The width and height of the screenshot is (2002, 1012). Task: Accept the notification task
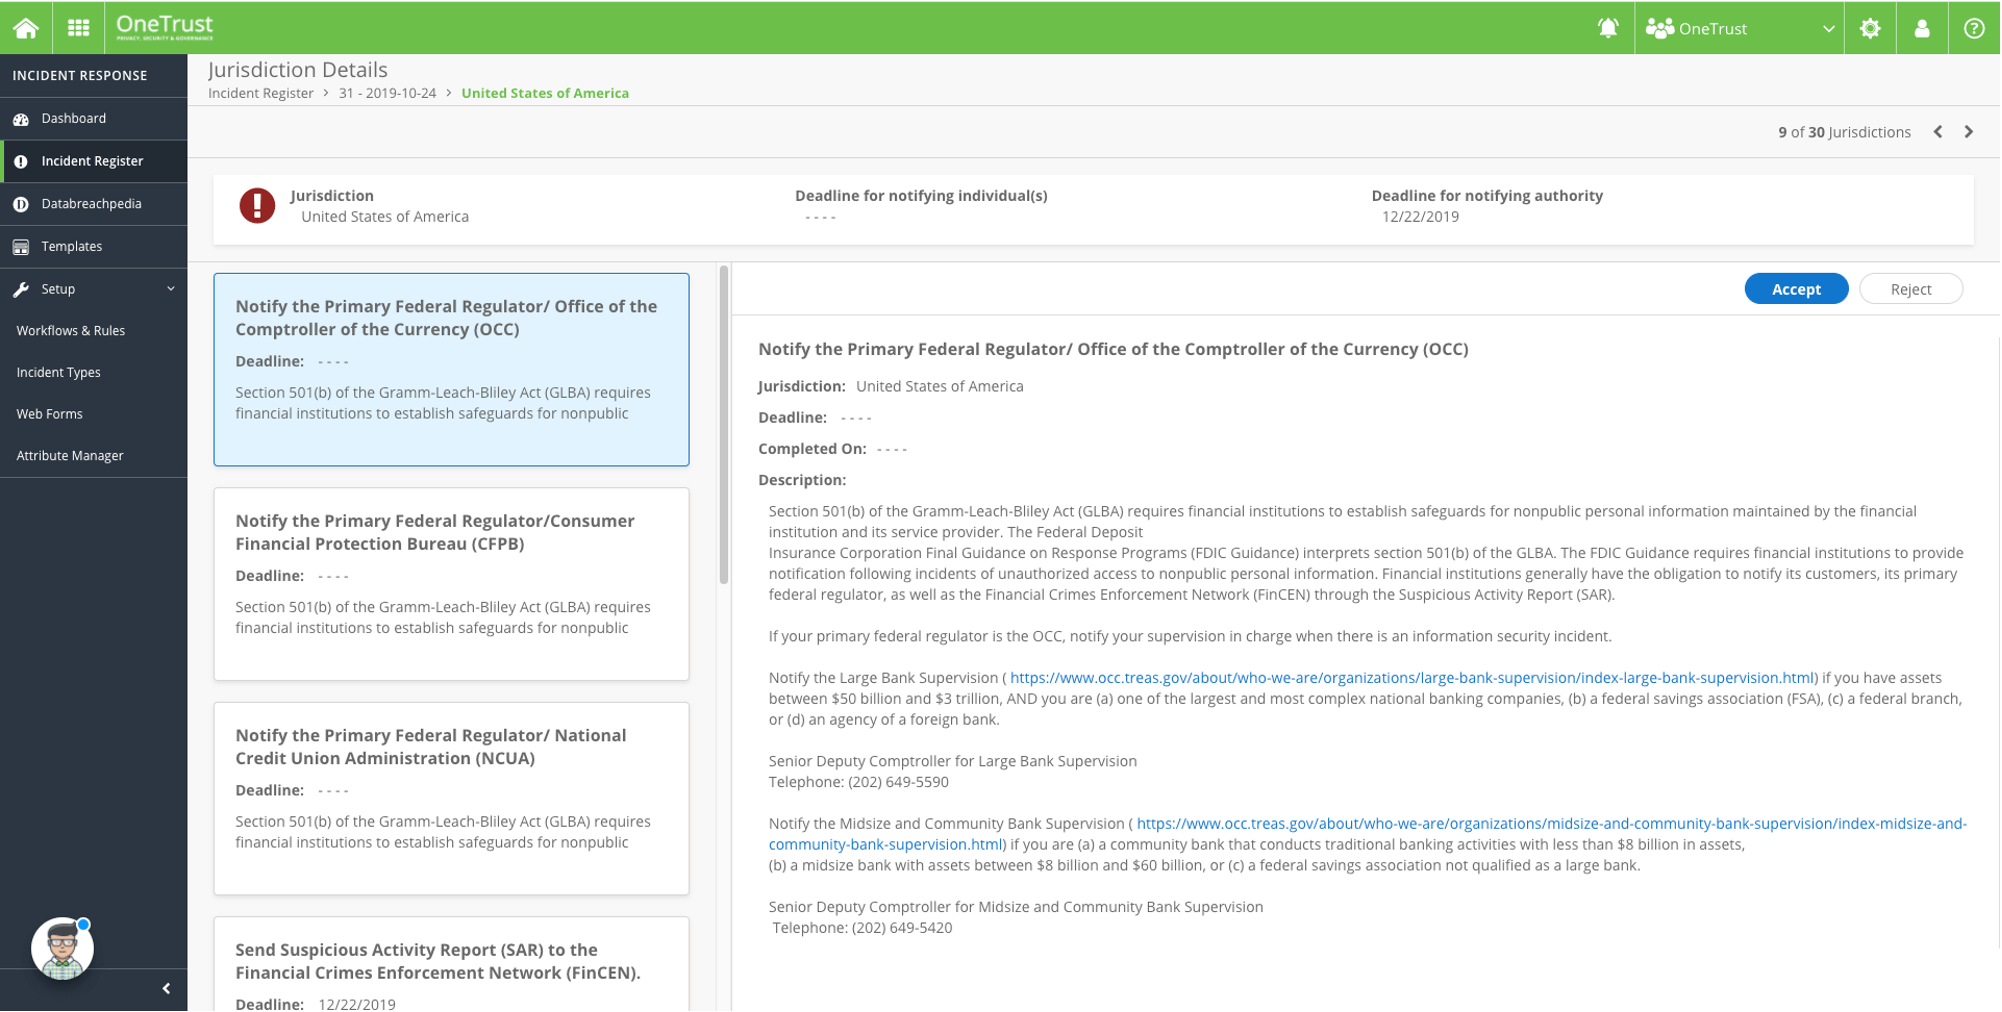tap(1796, 289)
